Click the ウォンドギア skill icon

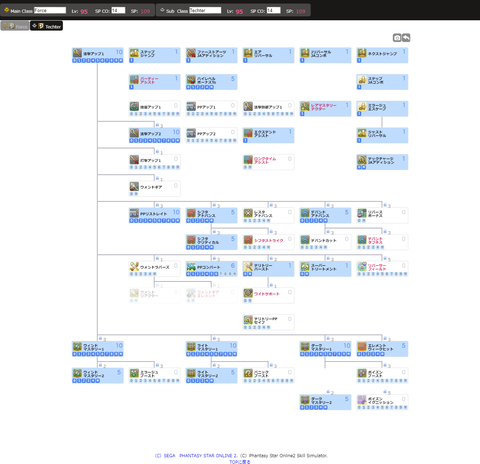134,186
